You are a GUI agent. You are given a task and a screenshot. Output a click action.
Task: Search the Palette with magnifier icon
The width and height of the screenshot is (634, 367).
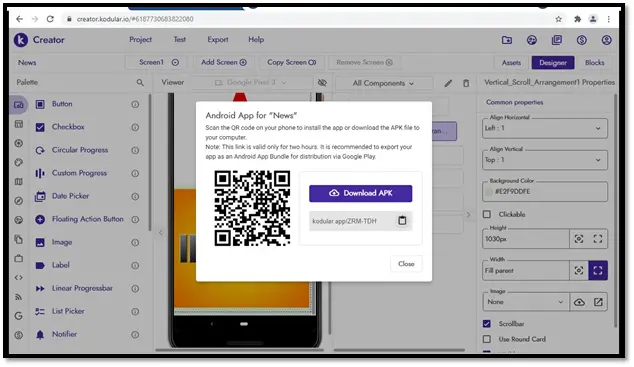tap(140, 82)
